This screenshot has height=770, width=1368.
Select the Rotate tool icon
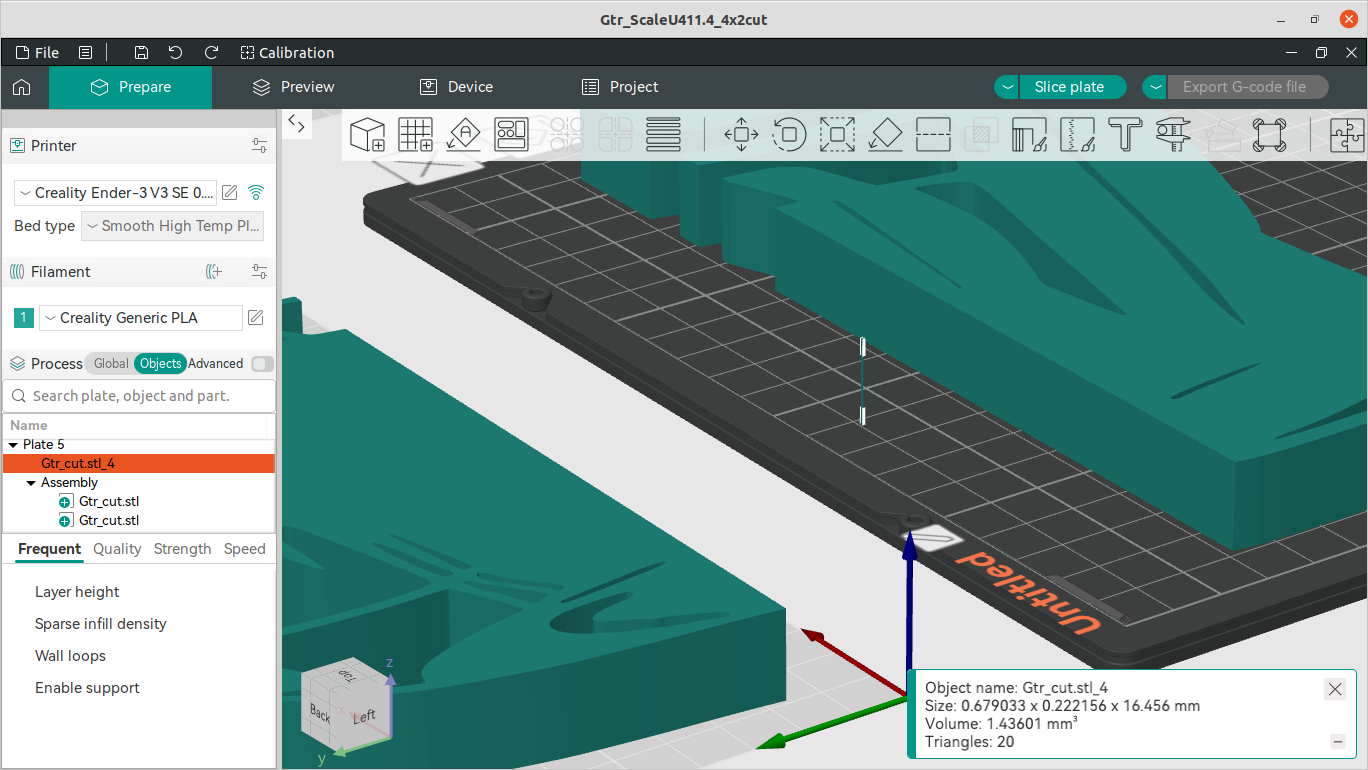pos(789,134)
